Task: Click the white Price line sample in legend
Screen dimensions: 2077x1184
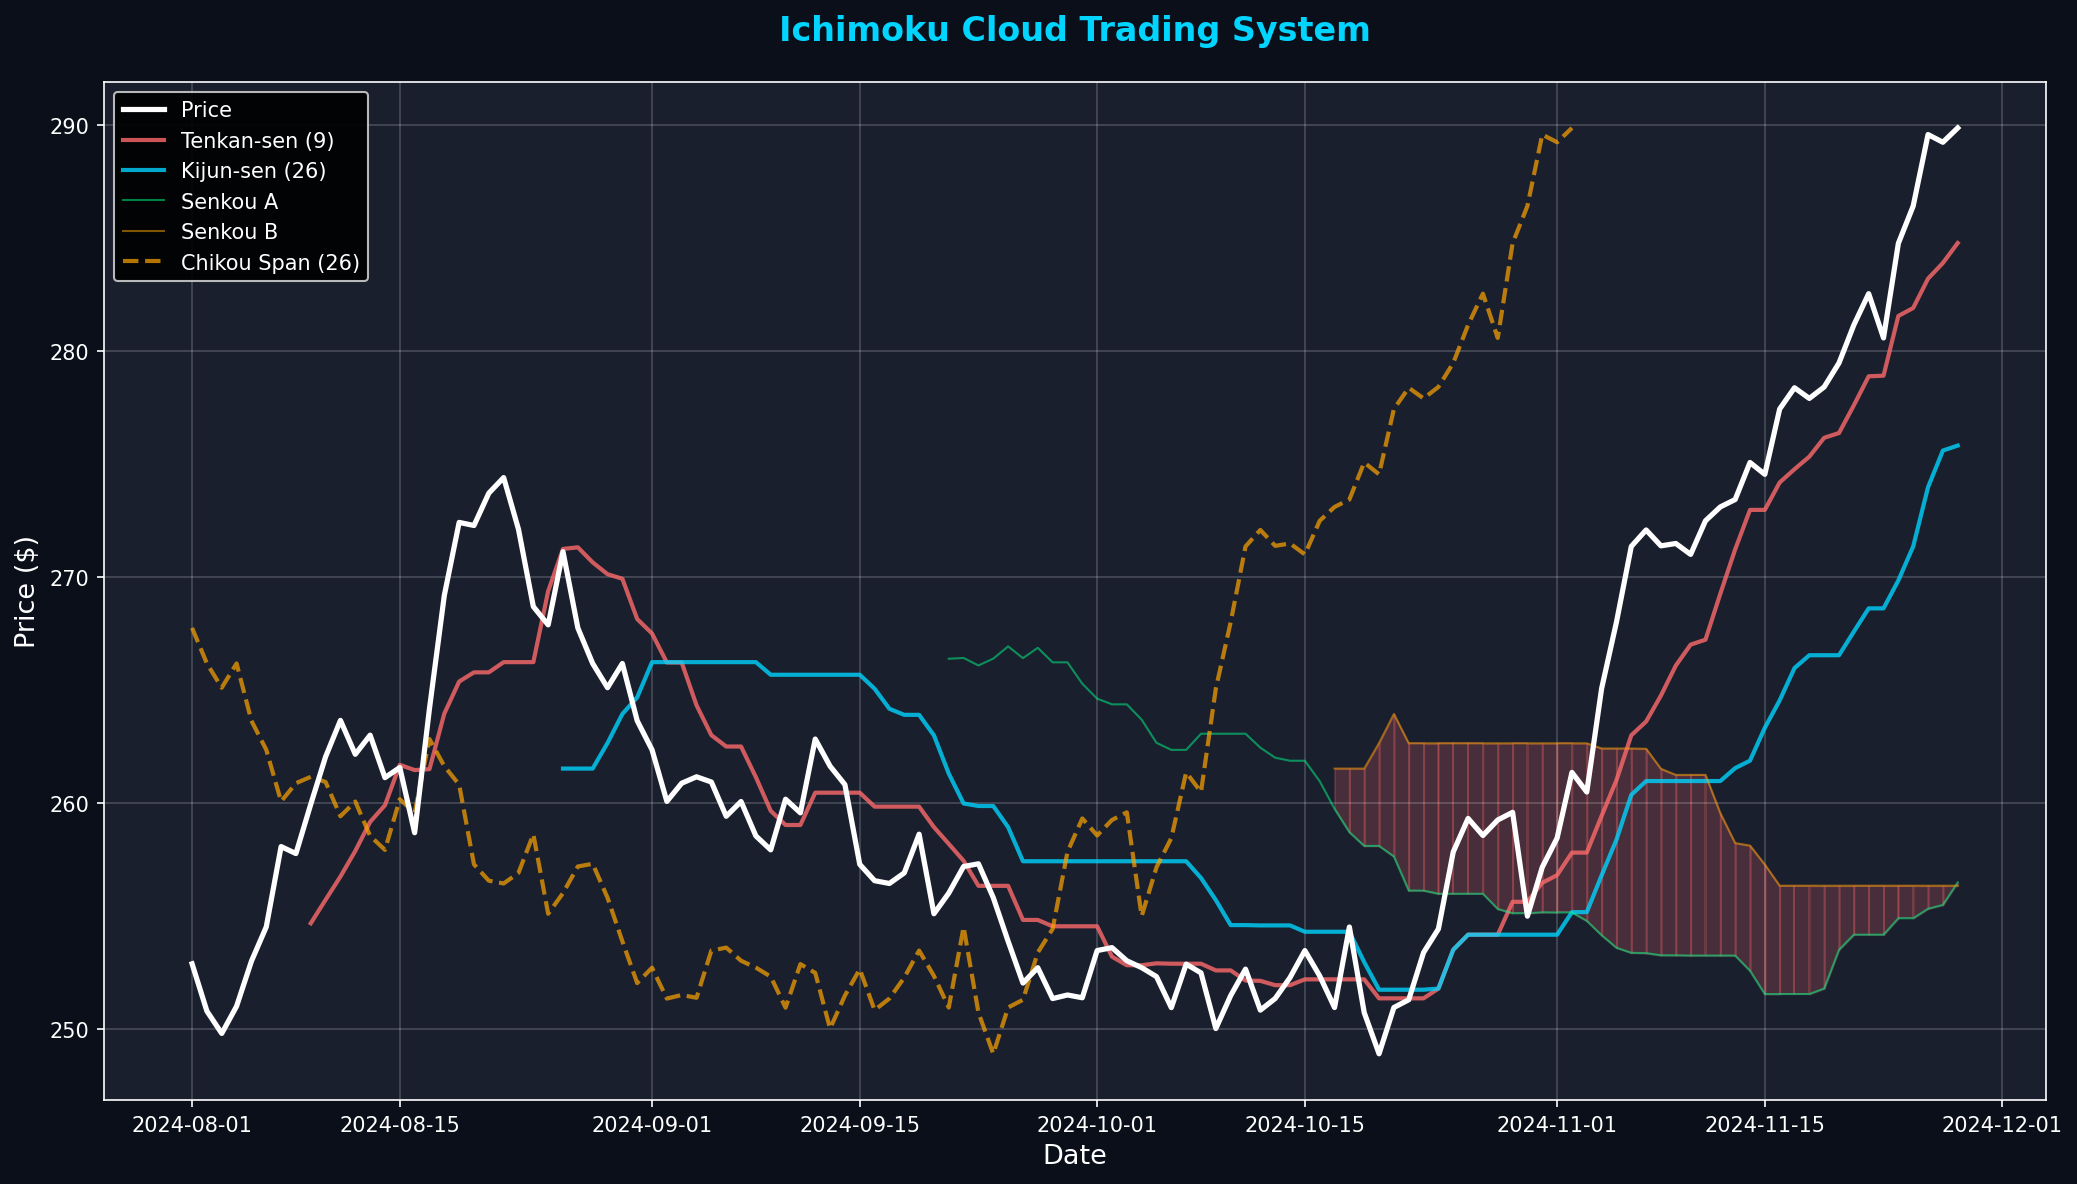Action: click(143, 110)
